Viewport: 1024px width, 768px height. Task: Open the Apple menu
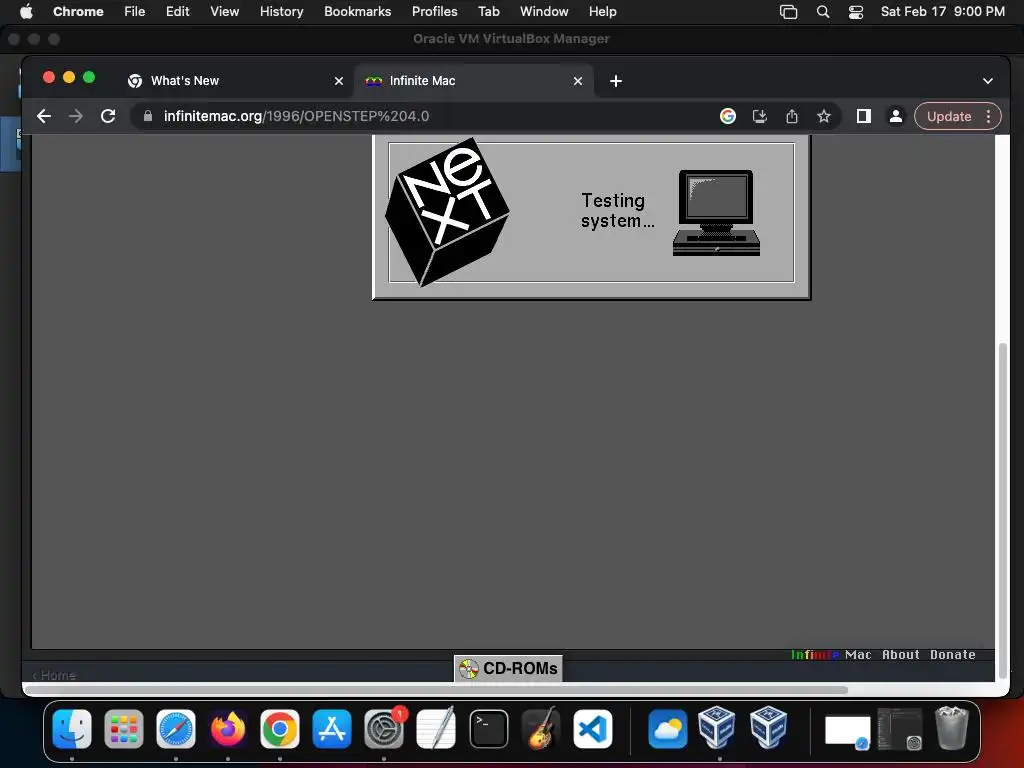point(26,11)
